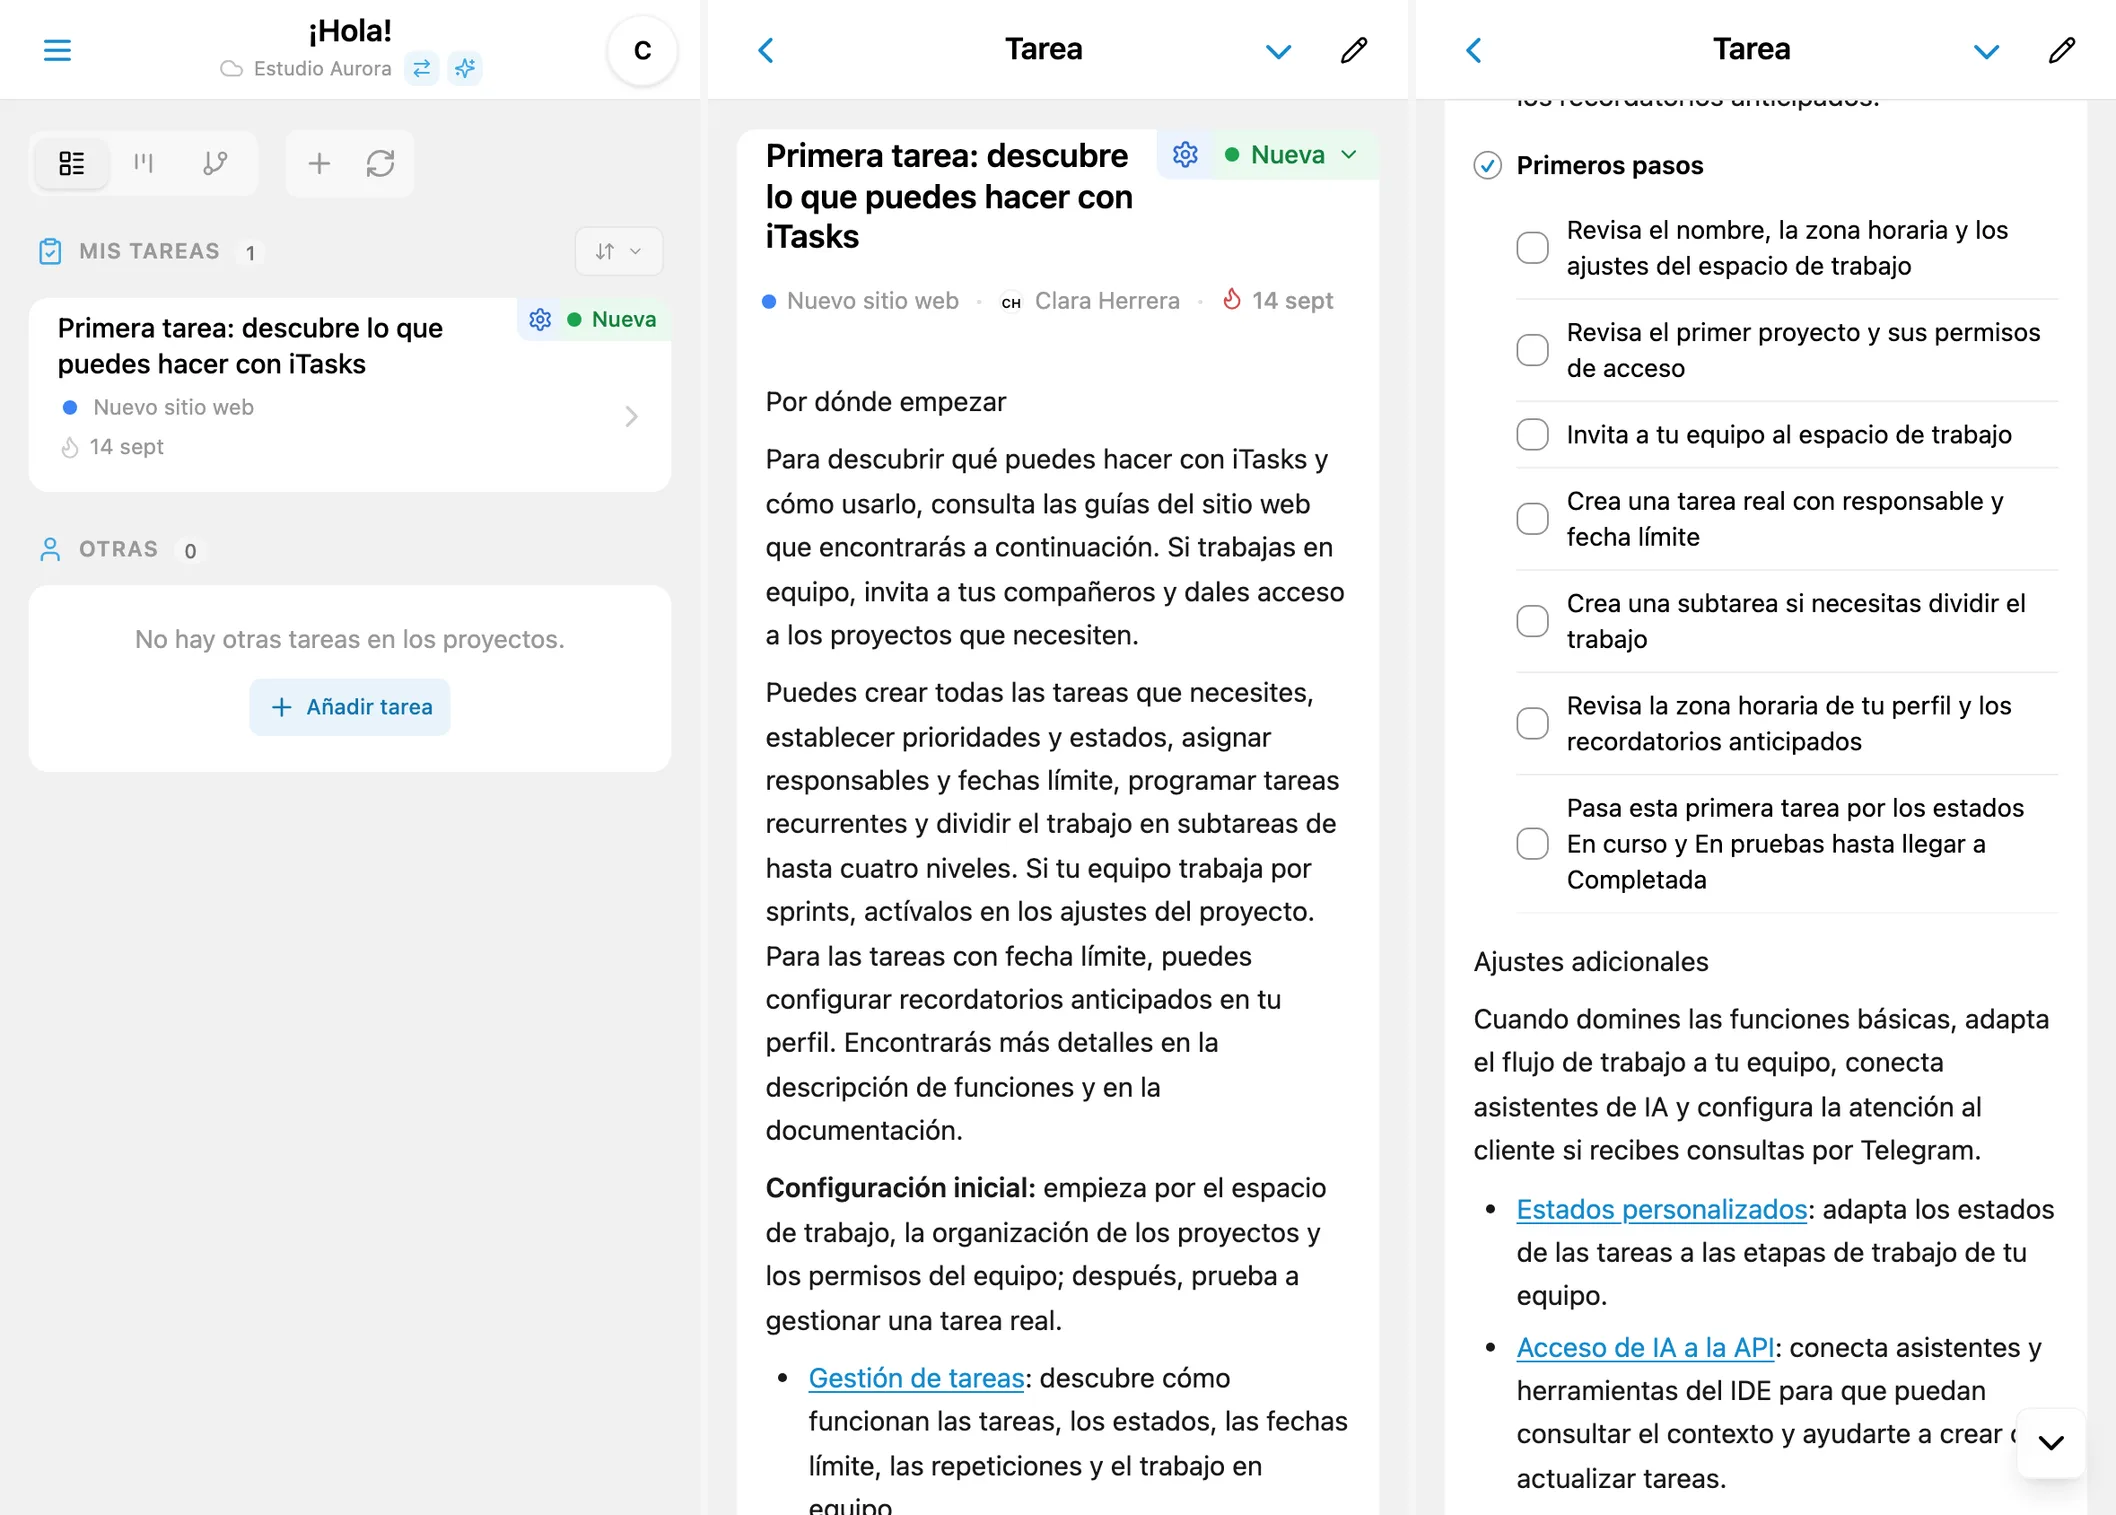
Task: Click the Ajustes adicionales heading
Action: 1590,961
